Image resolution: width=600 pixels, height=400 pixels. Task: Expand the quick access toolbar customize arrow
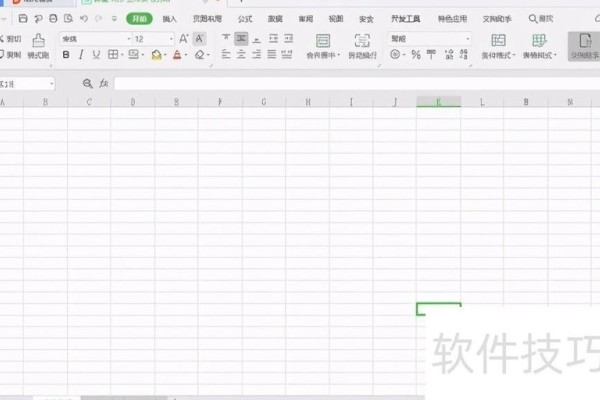(114, 18)
